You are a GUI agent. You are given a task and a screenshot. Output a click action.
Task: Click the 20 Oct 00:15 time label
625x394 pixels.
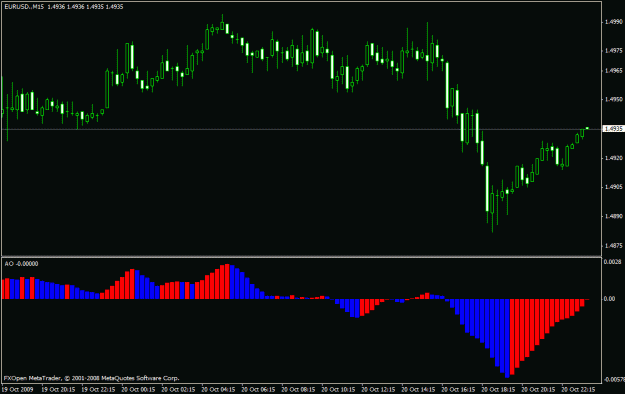click(138, 389)
